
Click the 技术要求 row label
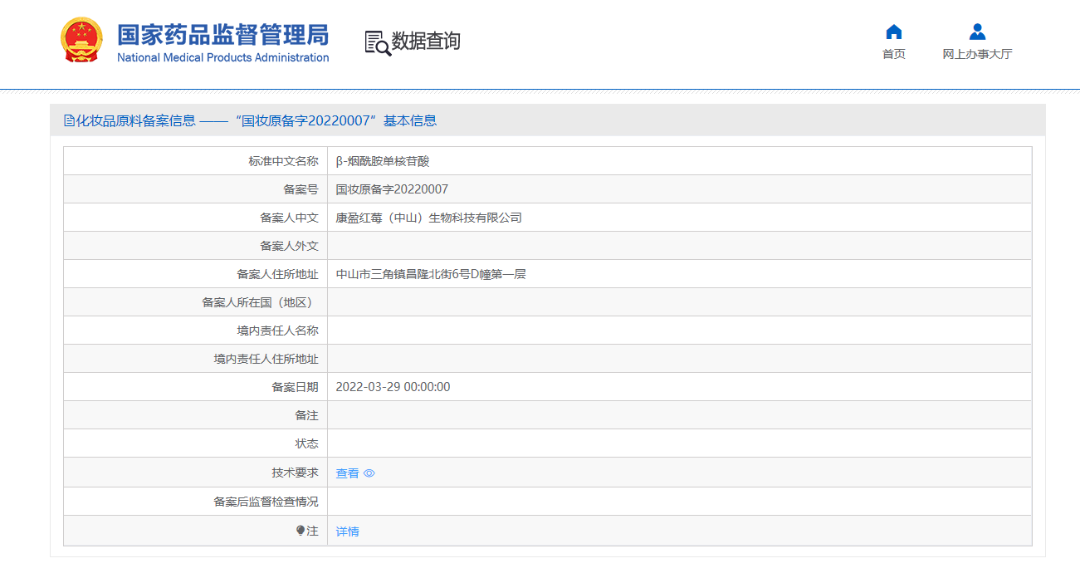click(x=294, y=473)
